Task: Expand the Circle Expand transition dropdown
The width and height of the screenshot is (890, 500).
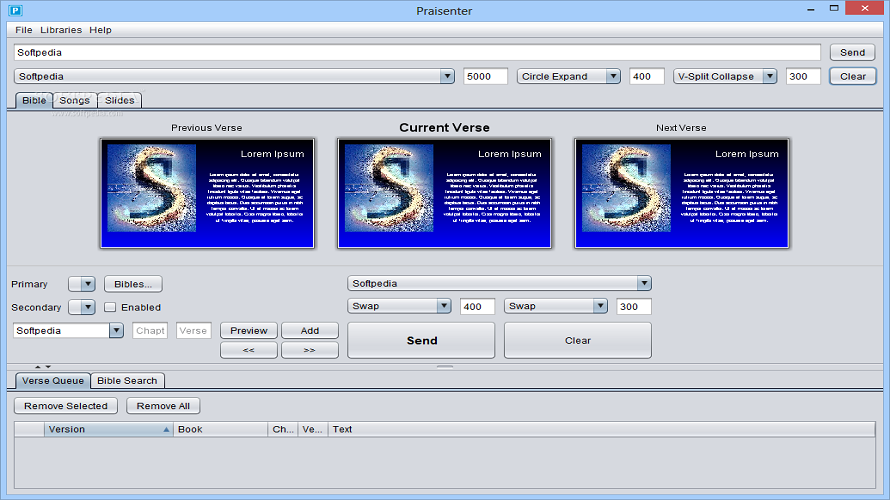Action: tap(612, 77)
